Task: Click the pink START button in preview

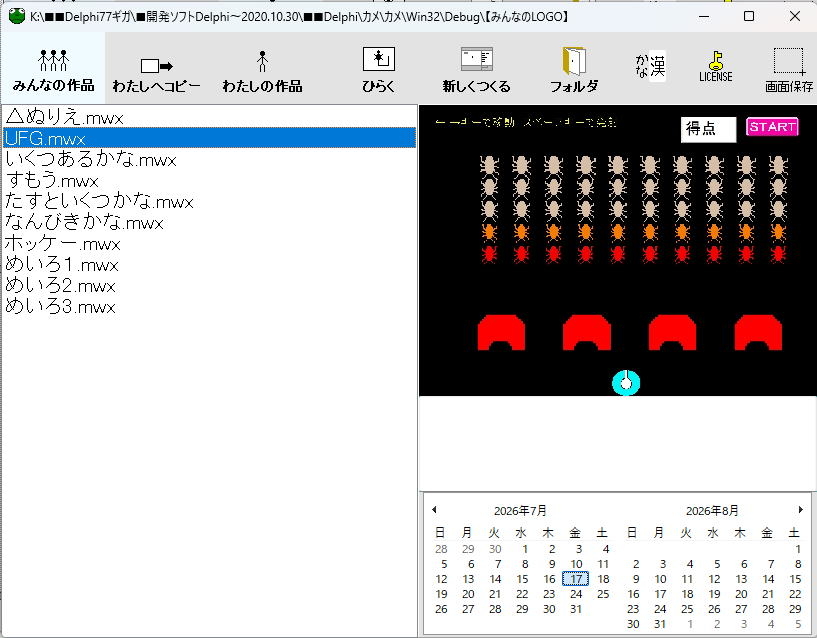Action: tap(772, 127)
